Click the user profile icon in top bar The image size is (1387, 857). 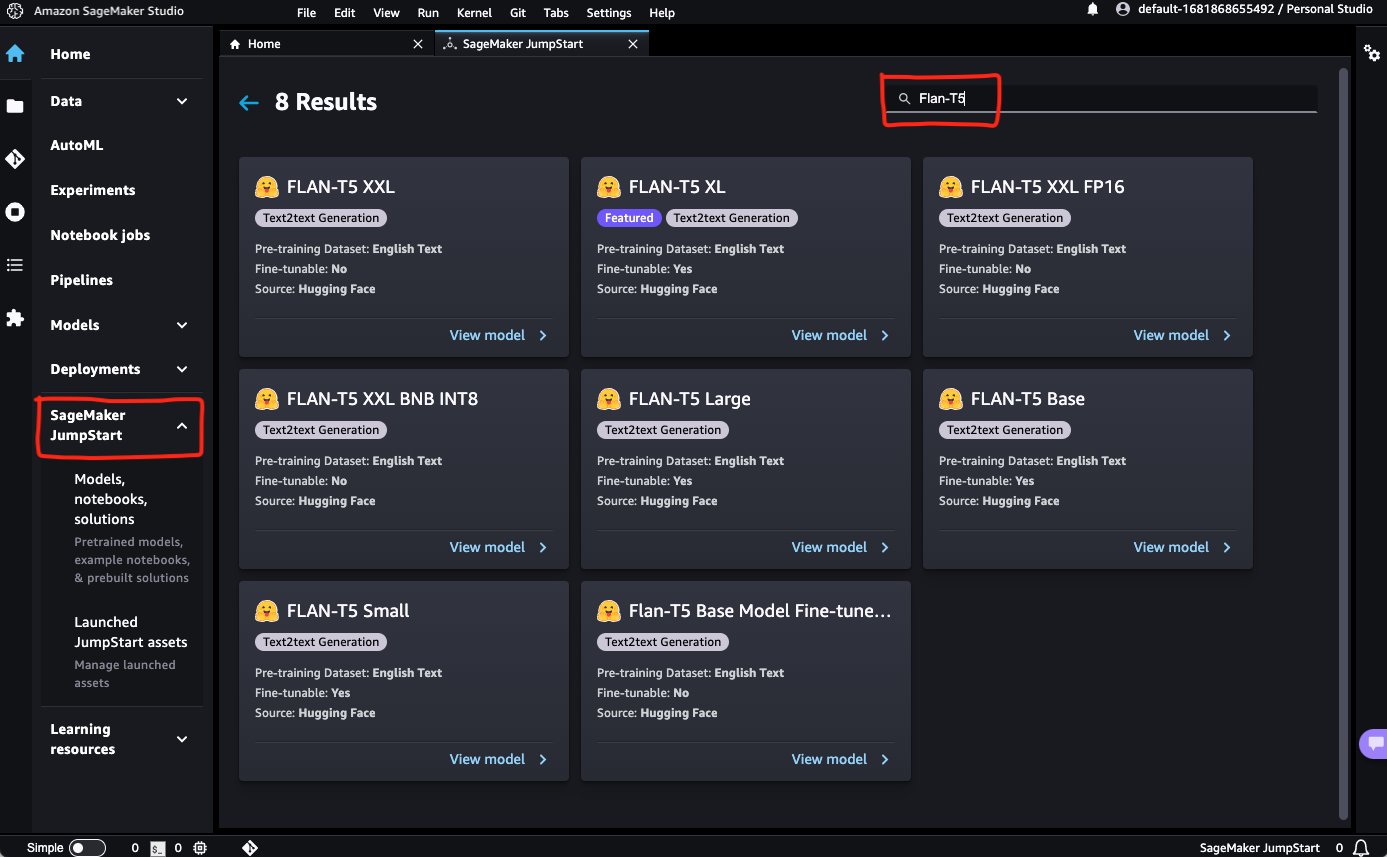pyautogui.click(x=1123, y=10)
